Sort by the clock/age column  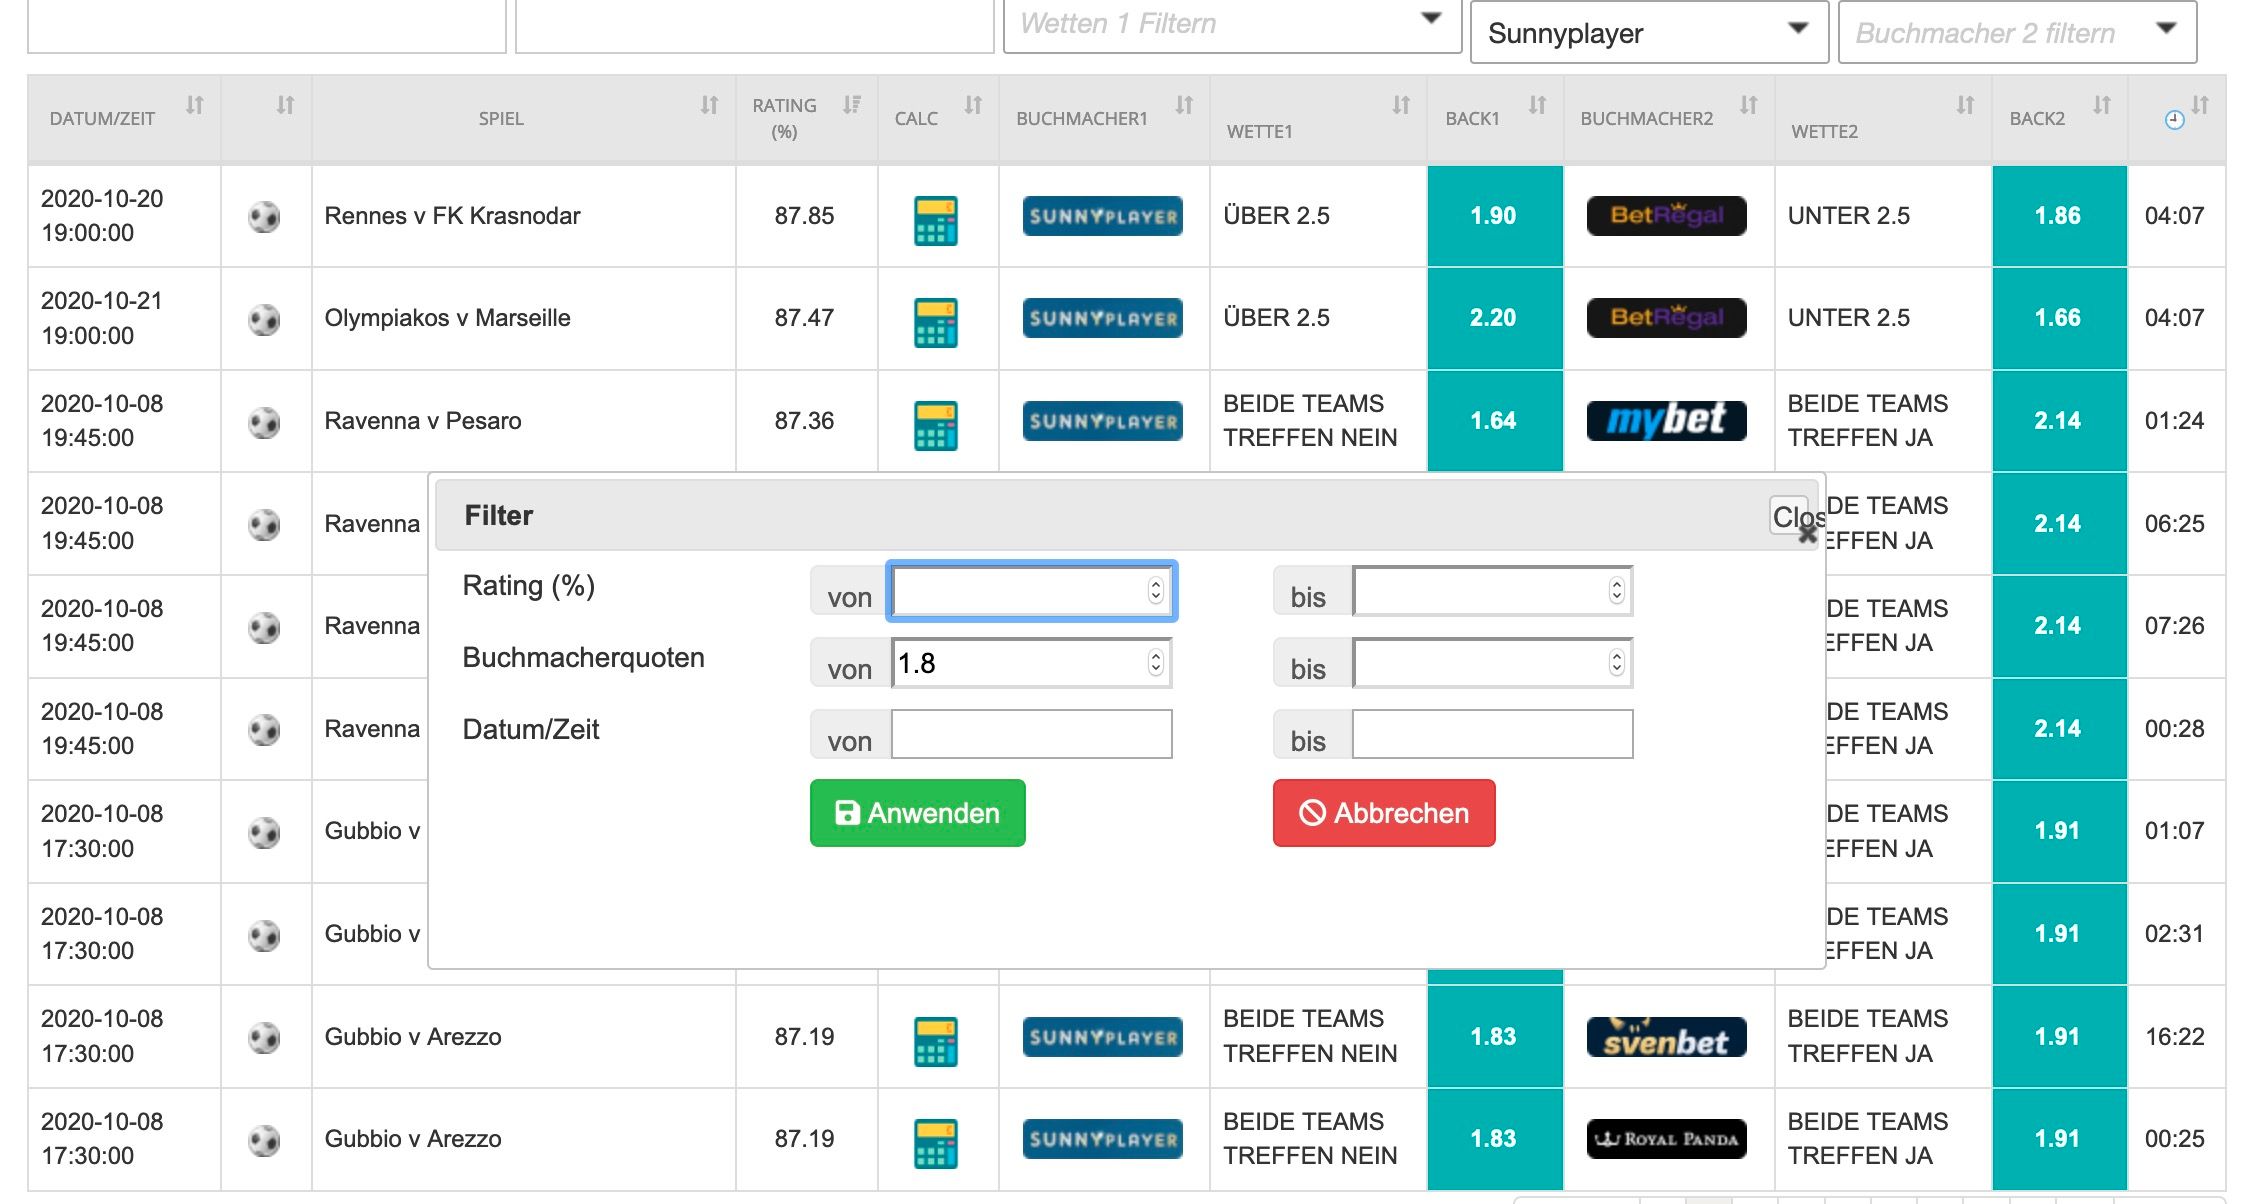pos(2200,105)
